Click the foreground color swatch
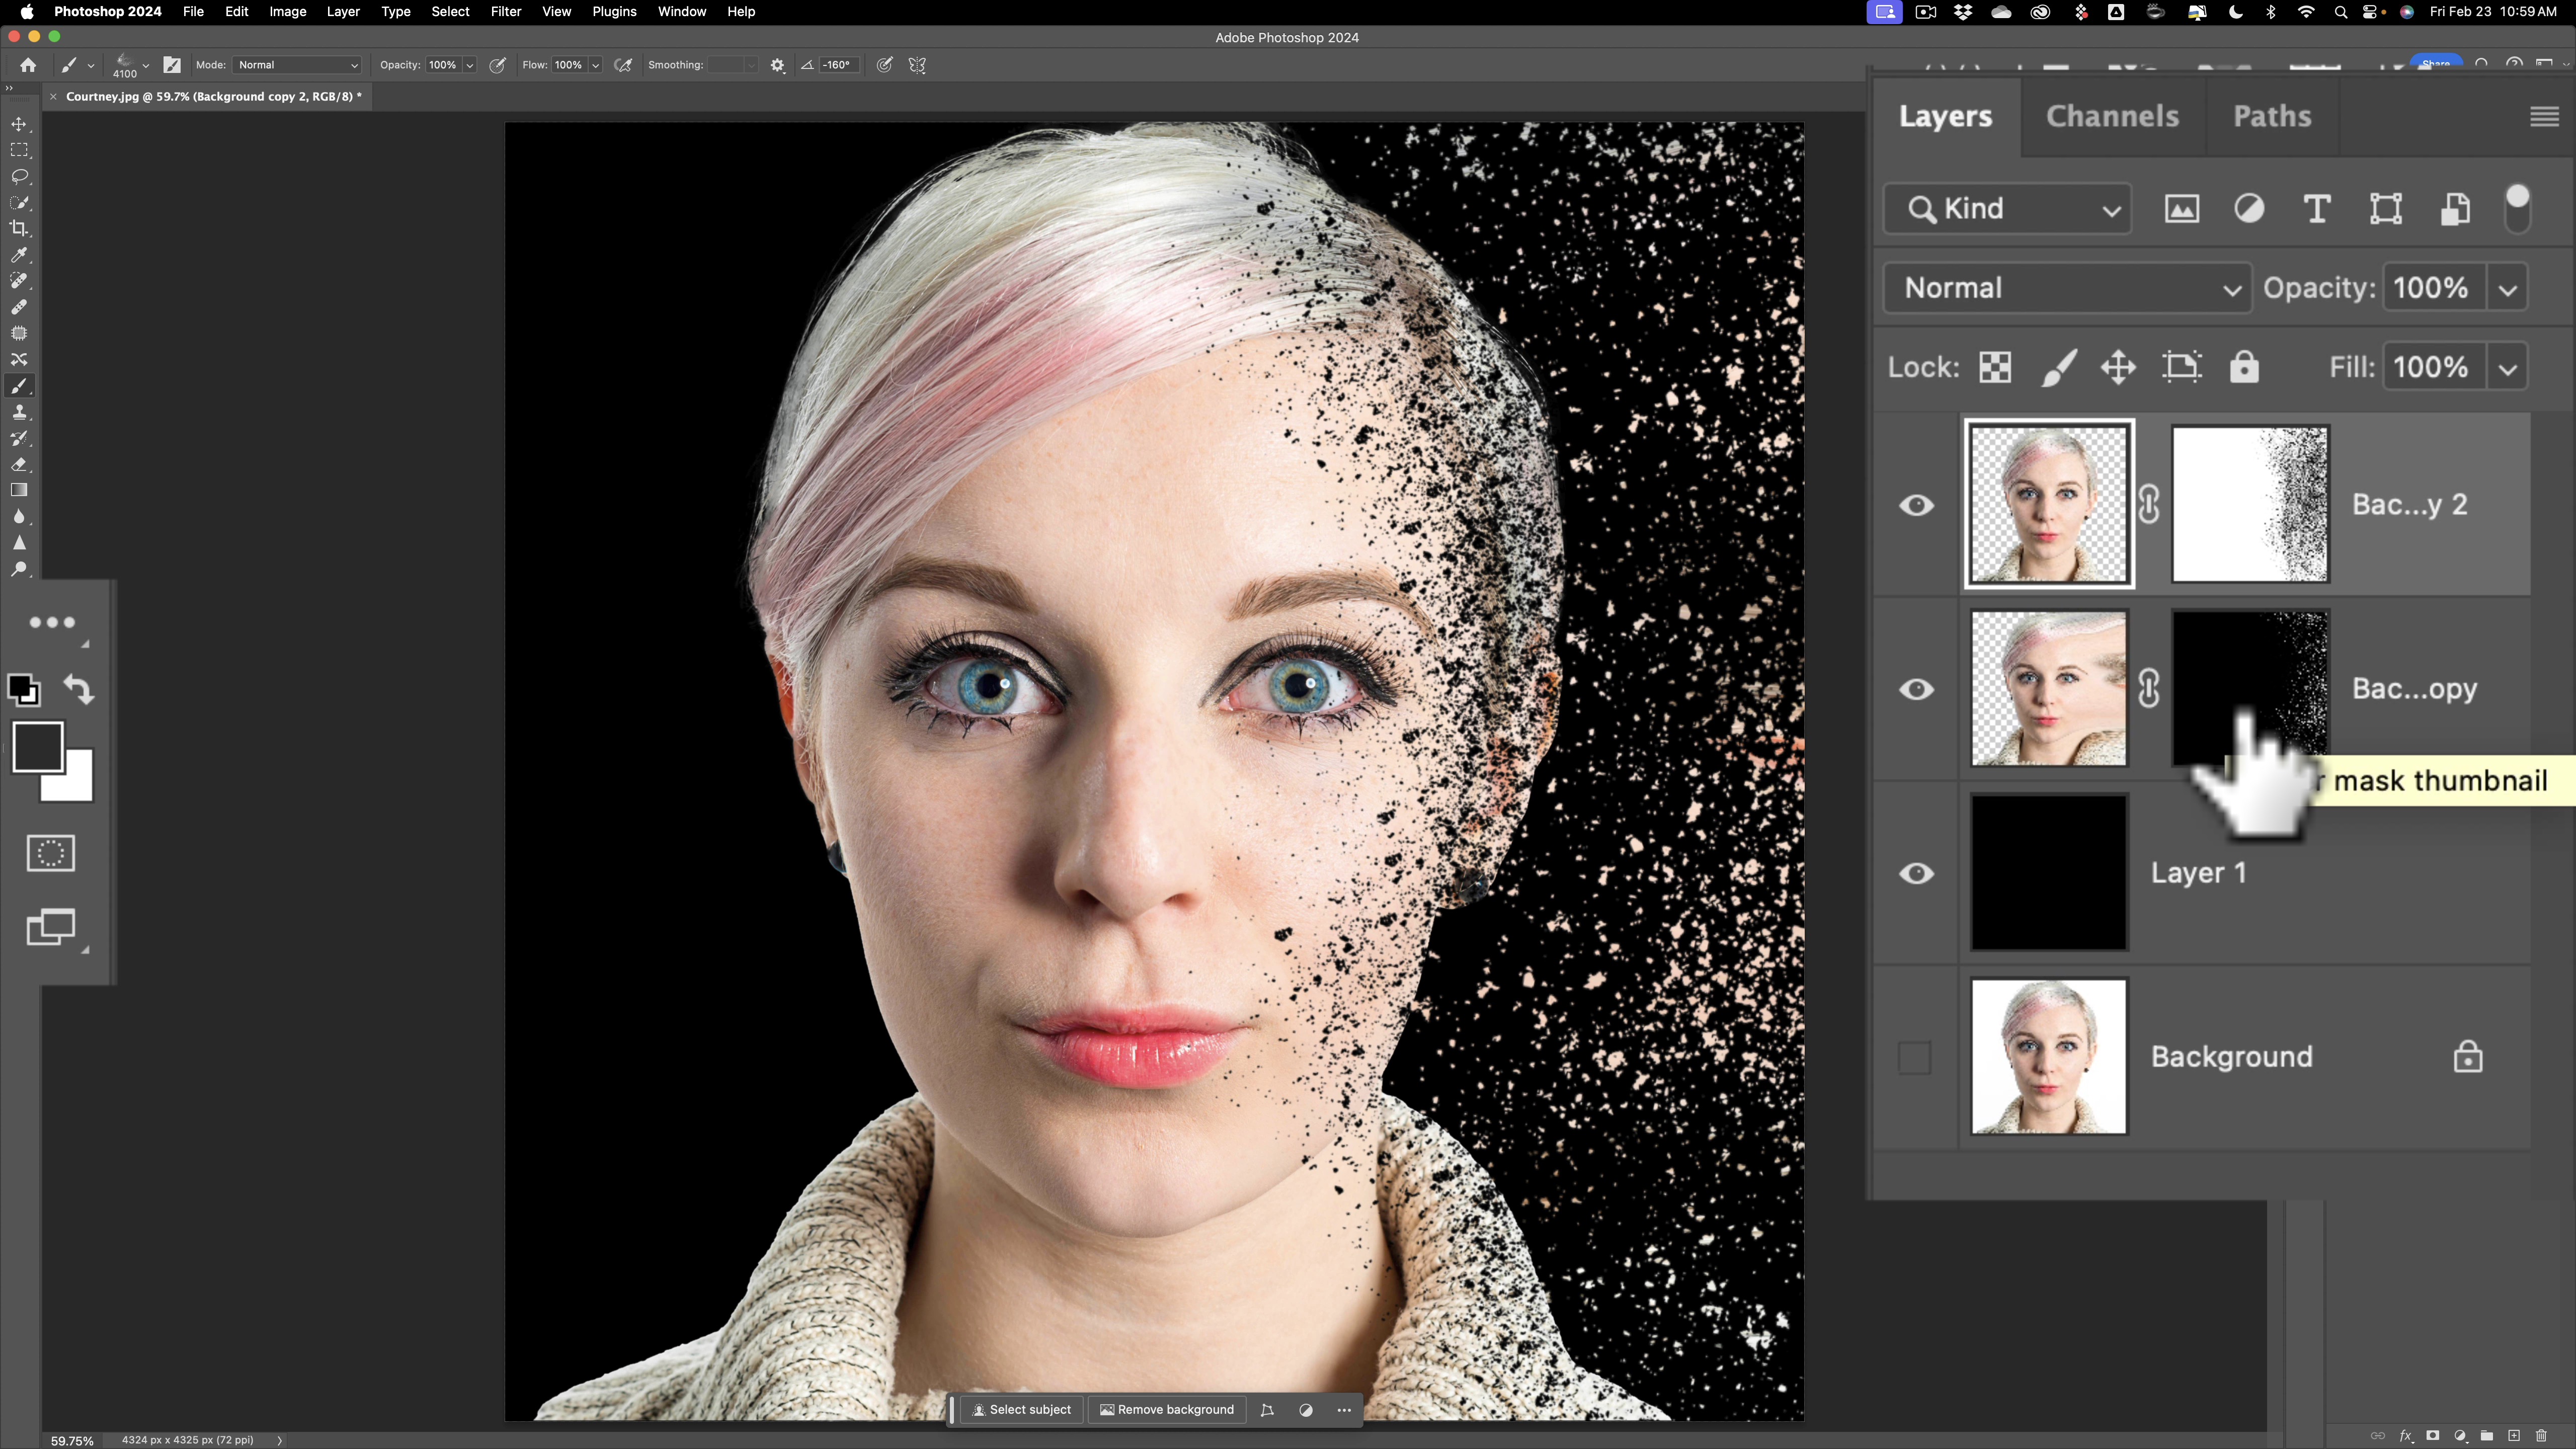The image size is (2576, 1449). (40, 744)
